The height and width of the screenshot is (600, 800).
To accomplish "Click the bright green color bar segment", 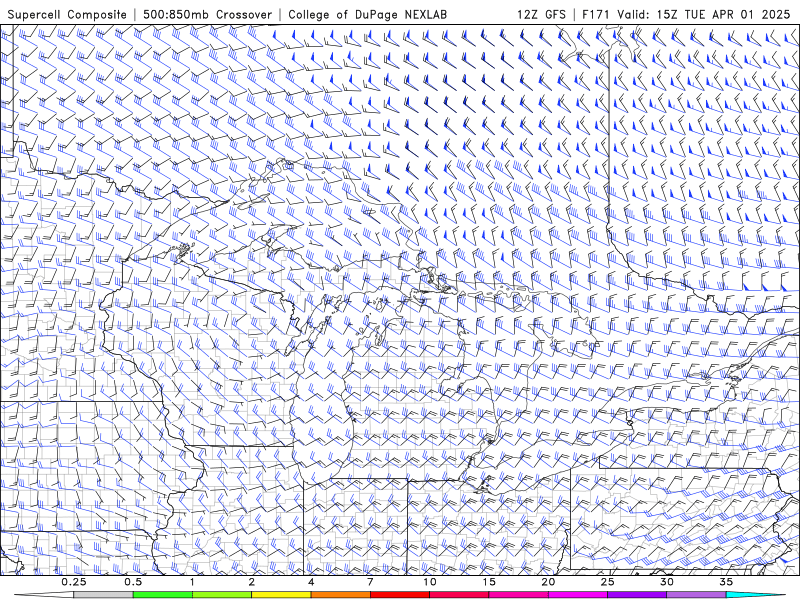I will (163, 595).
